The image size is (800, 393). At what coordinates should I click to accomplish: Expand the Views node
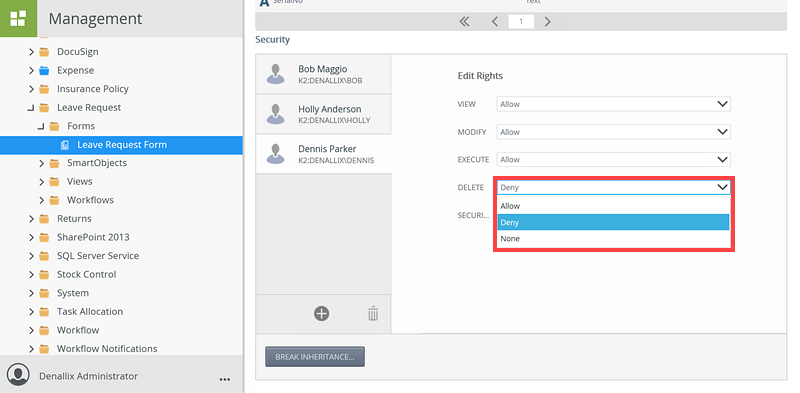[x=41, y=182]
